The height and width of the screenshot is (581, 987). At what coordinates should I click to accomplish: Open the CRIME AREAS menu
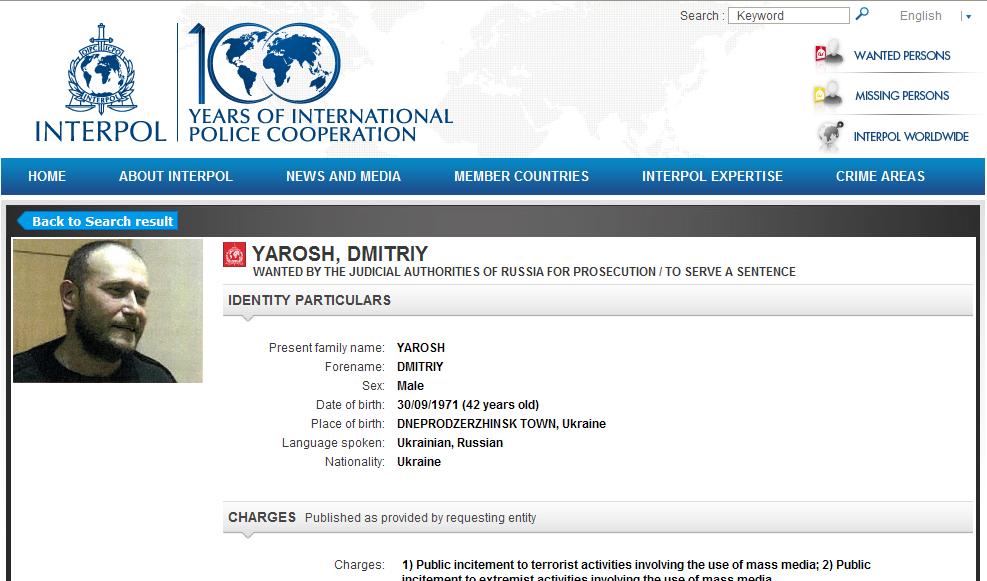pos(880,176)
